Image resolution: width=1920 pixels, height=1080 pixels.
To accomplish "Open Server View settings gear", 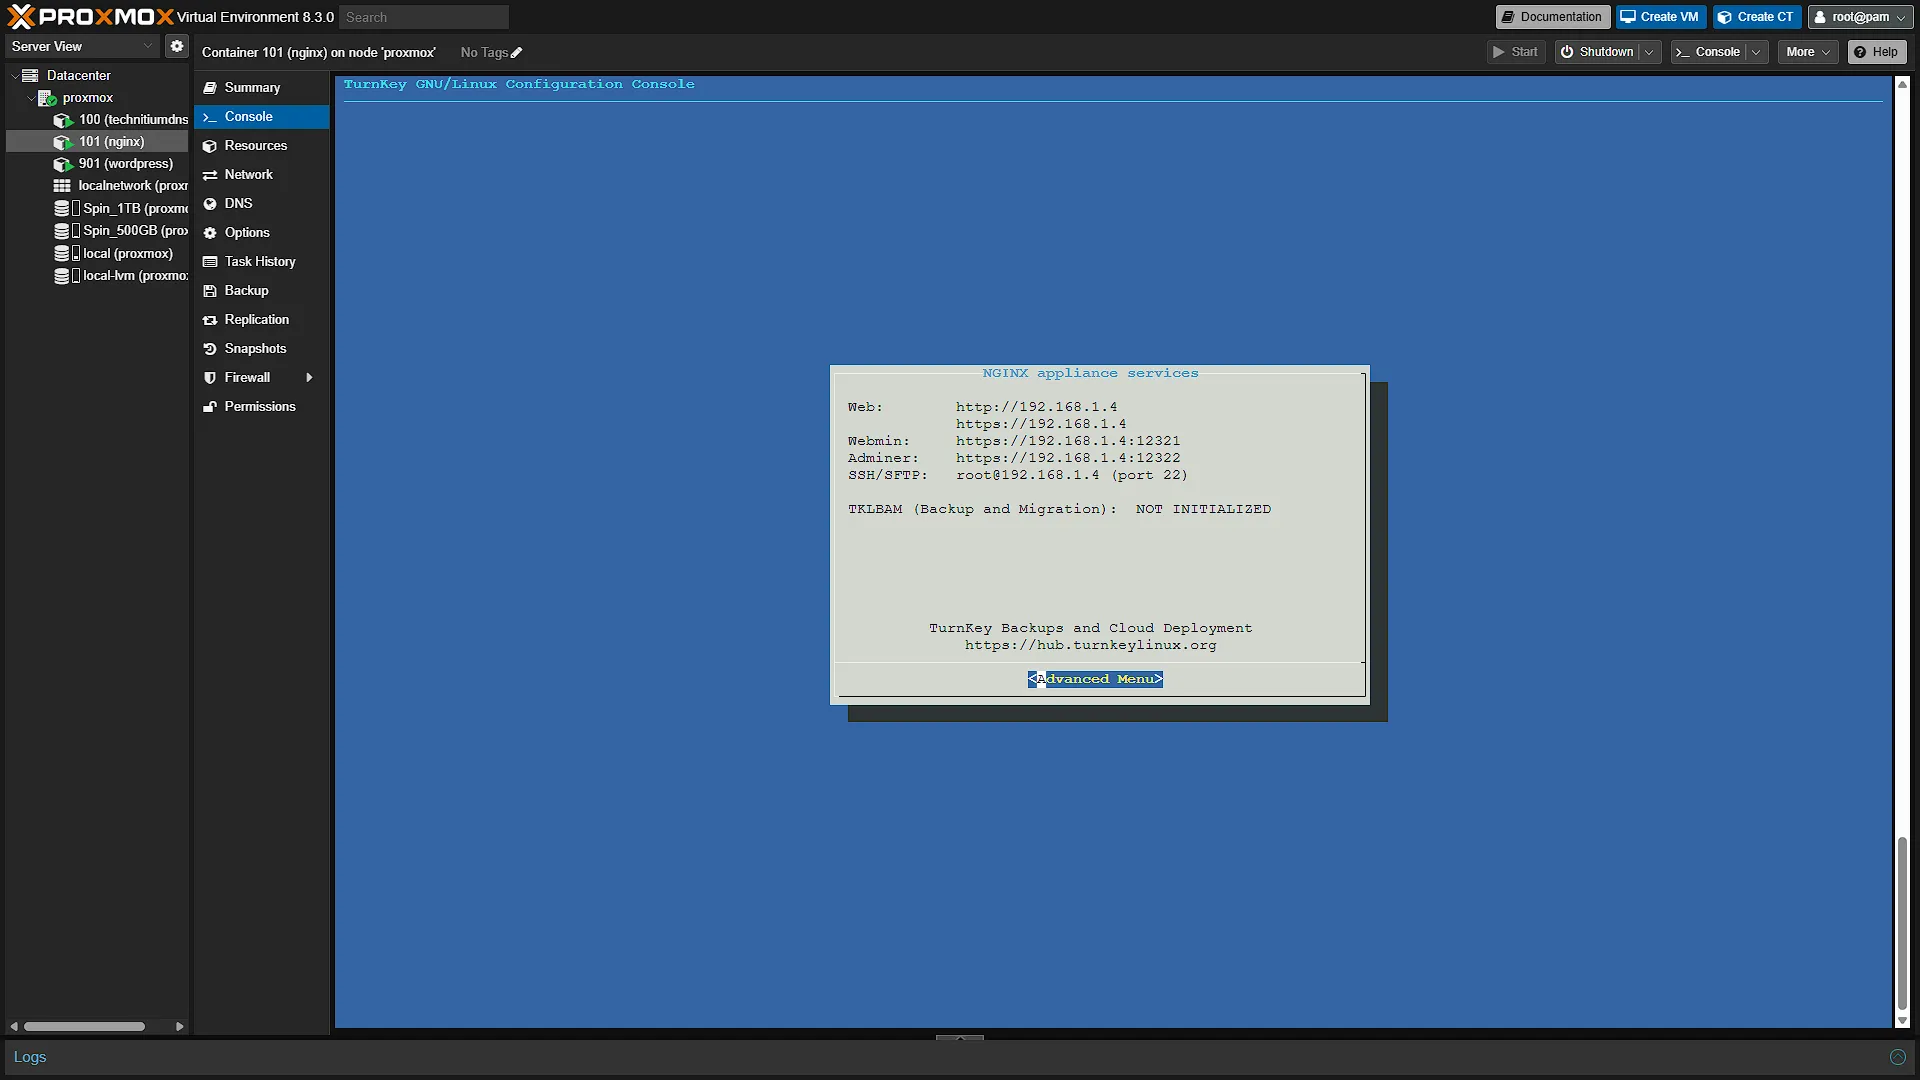I will coord(177,46).
